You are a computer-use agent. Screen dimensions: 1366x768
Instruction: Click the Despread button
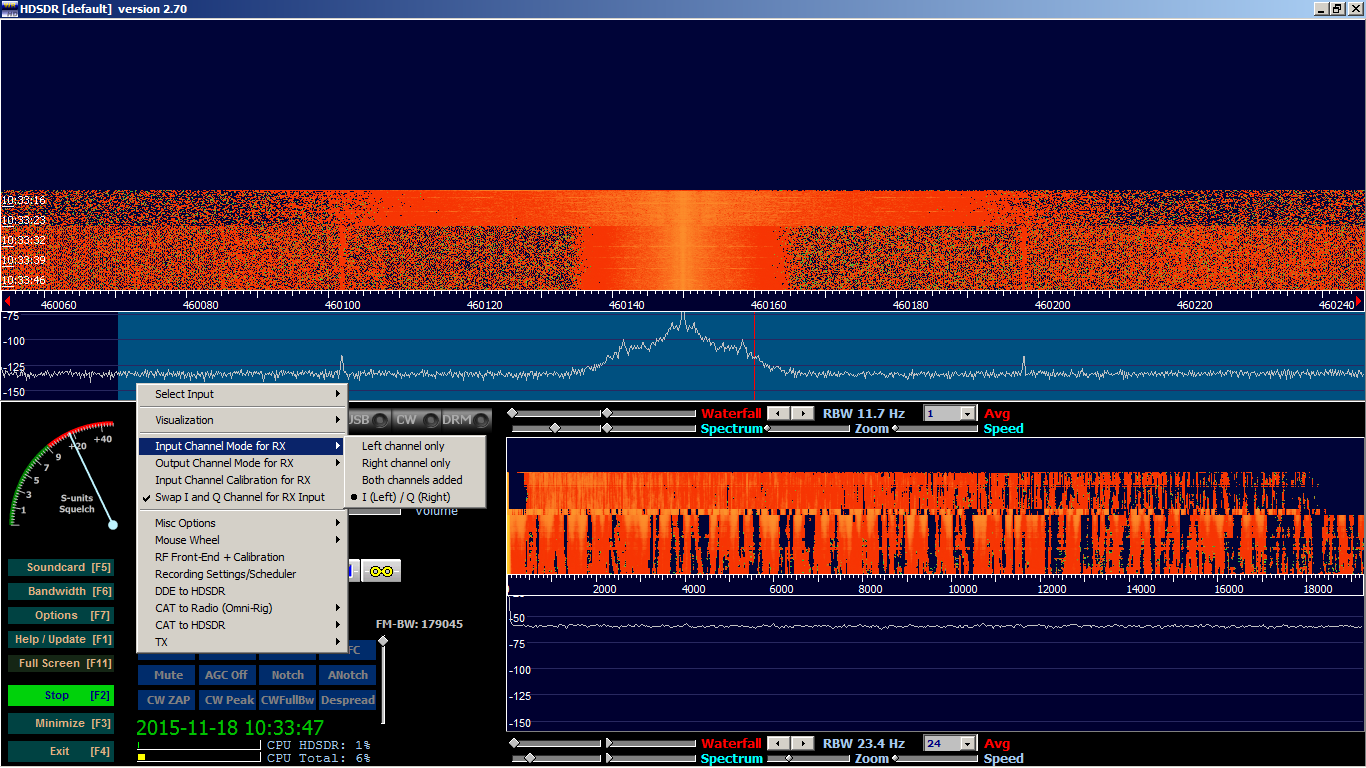coord(348,700)
